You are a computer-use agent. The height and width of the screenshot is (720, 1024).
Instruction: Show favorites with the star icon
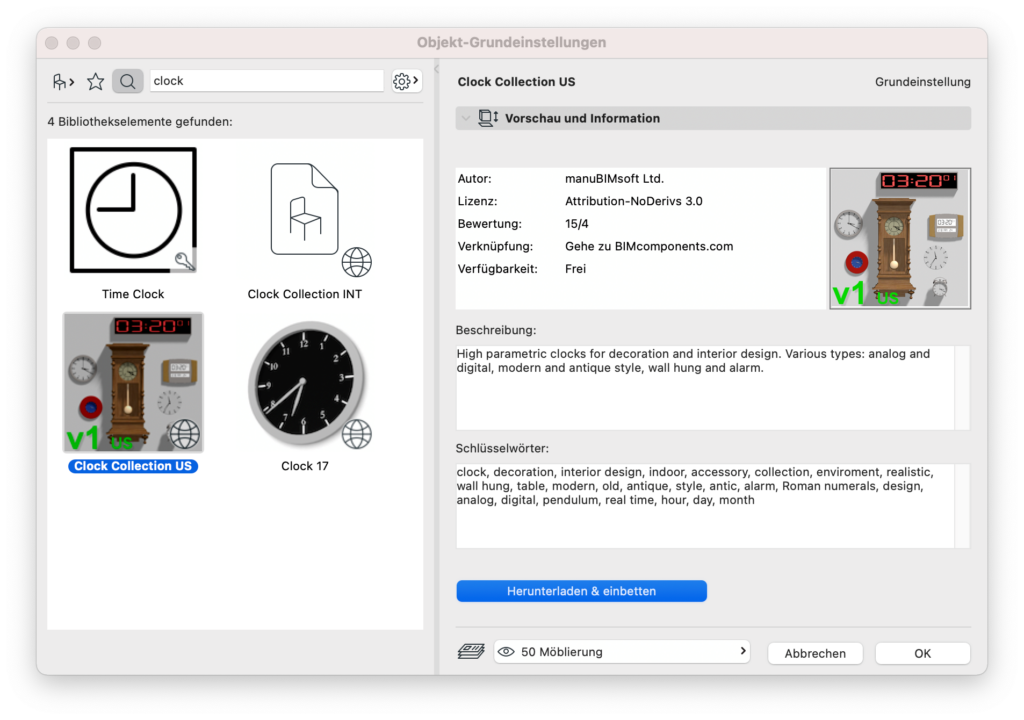95,82
